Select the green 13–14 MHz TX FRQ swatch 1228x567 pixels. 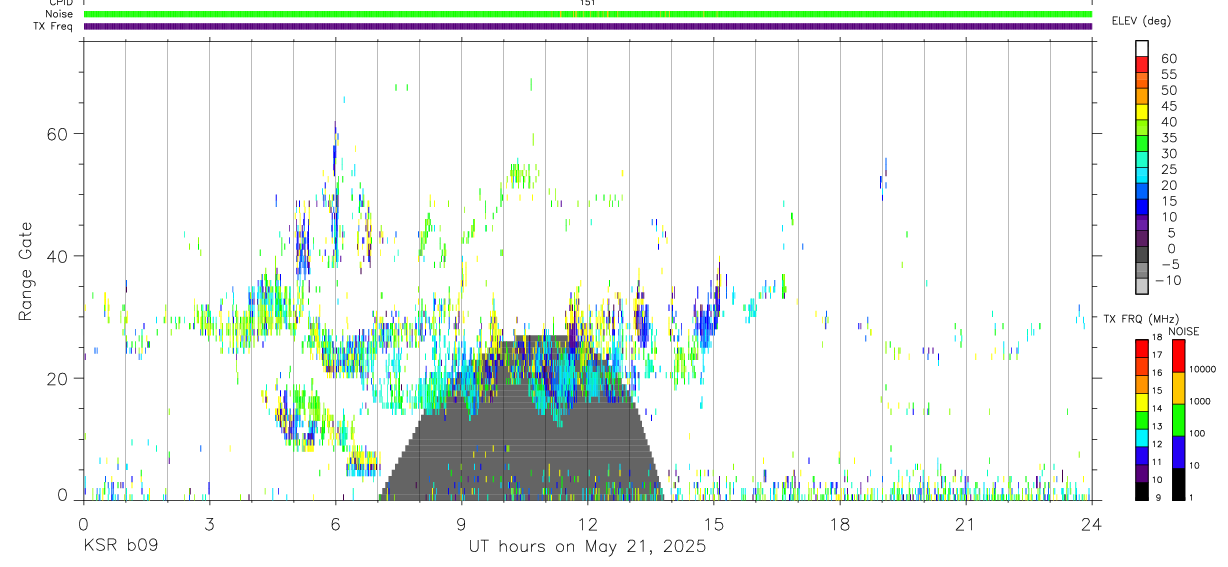[x=1142, y=420]
